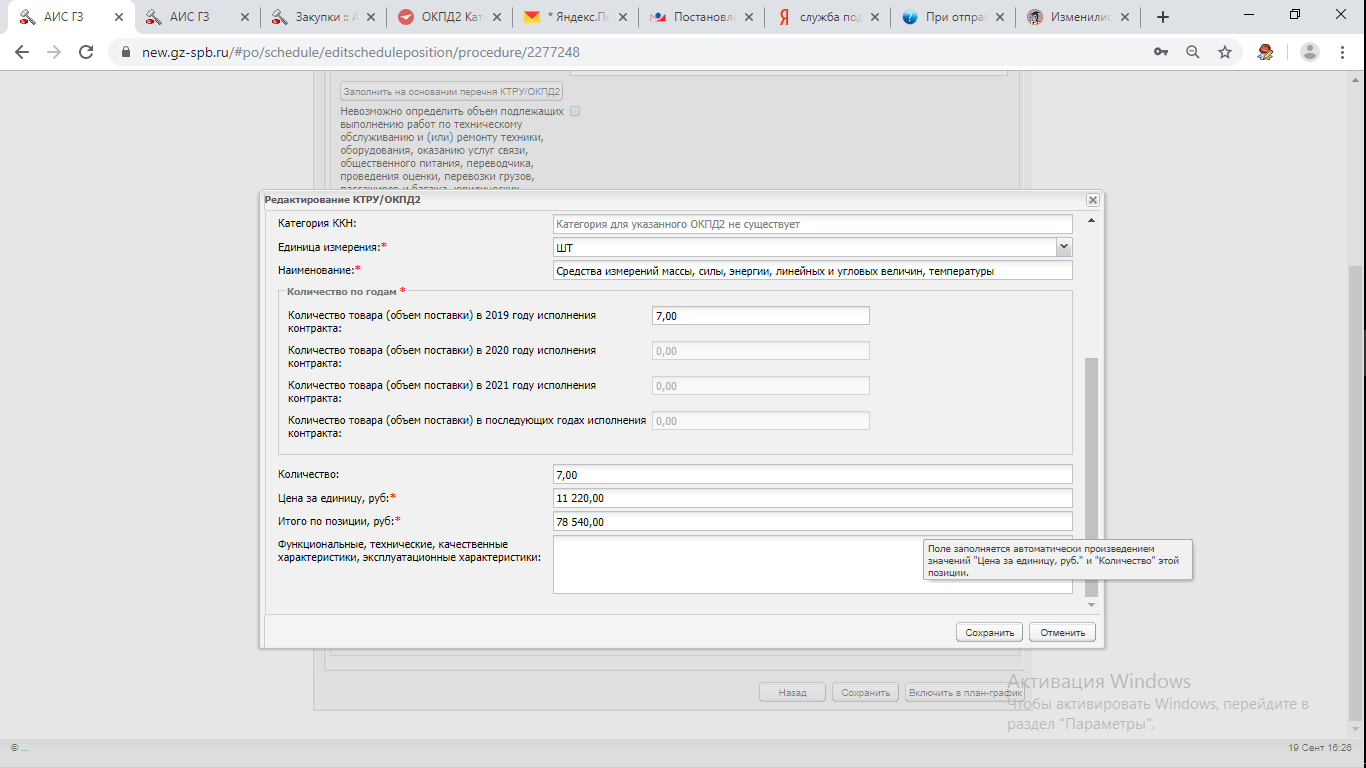Click the Наименование input field
1366x768 pixels.
coord(812,270)
